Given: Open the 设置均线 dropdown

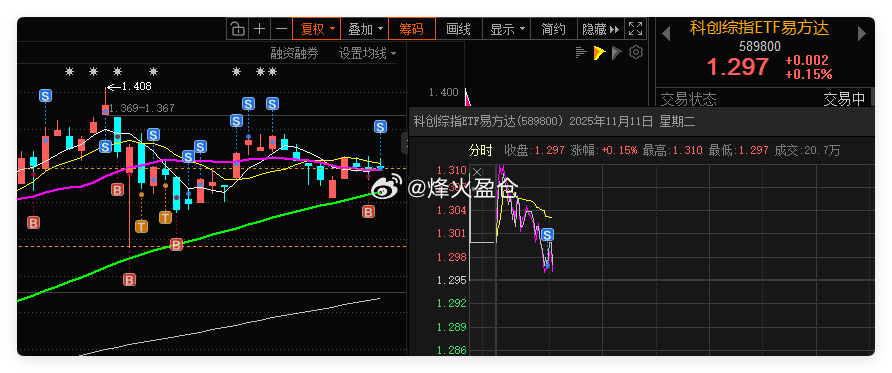Looking at the screenshot, I should (x=367, y=54).
